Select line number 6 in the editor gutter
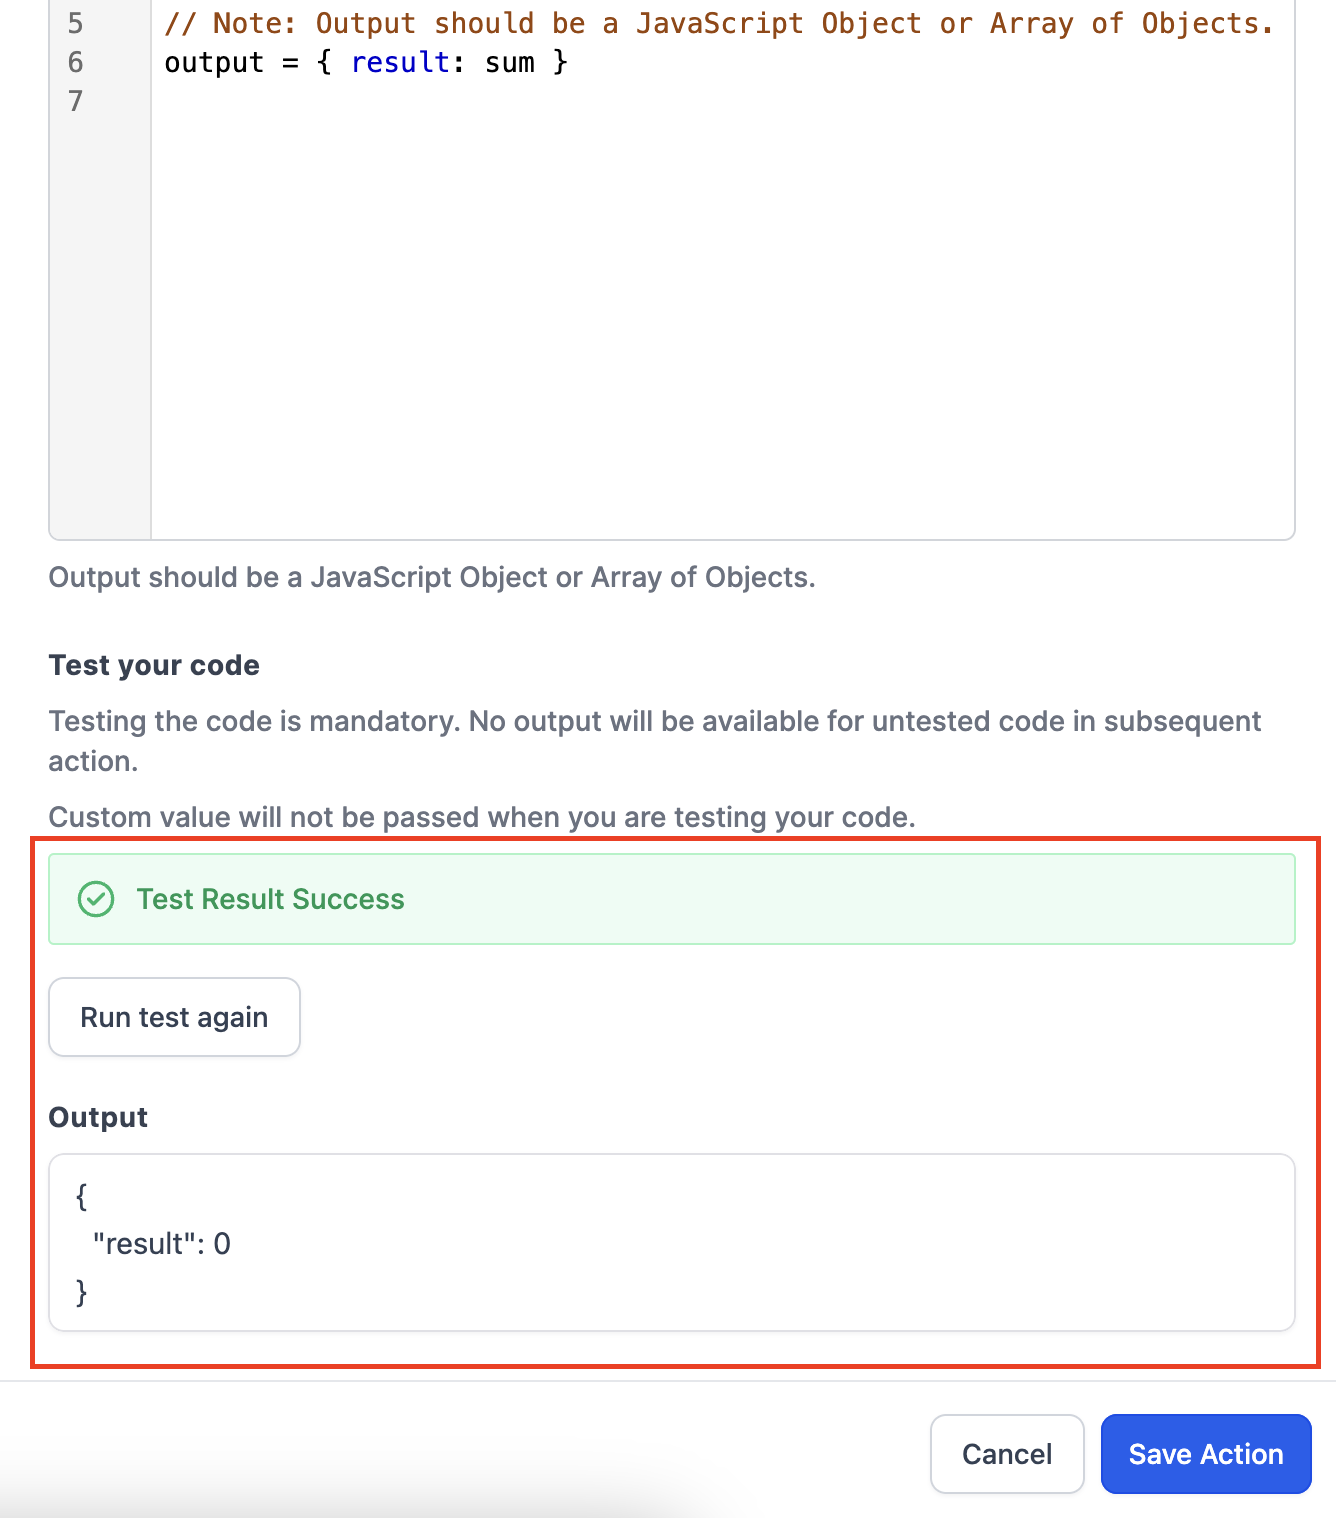1336x1518 pixels. (76, 62)
